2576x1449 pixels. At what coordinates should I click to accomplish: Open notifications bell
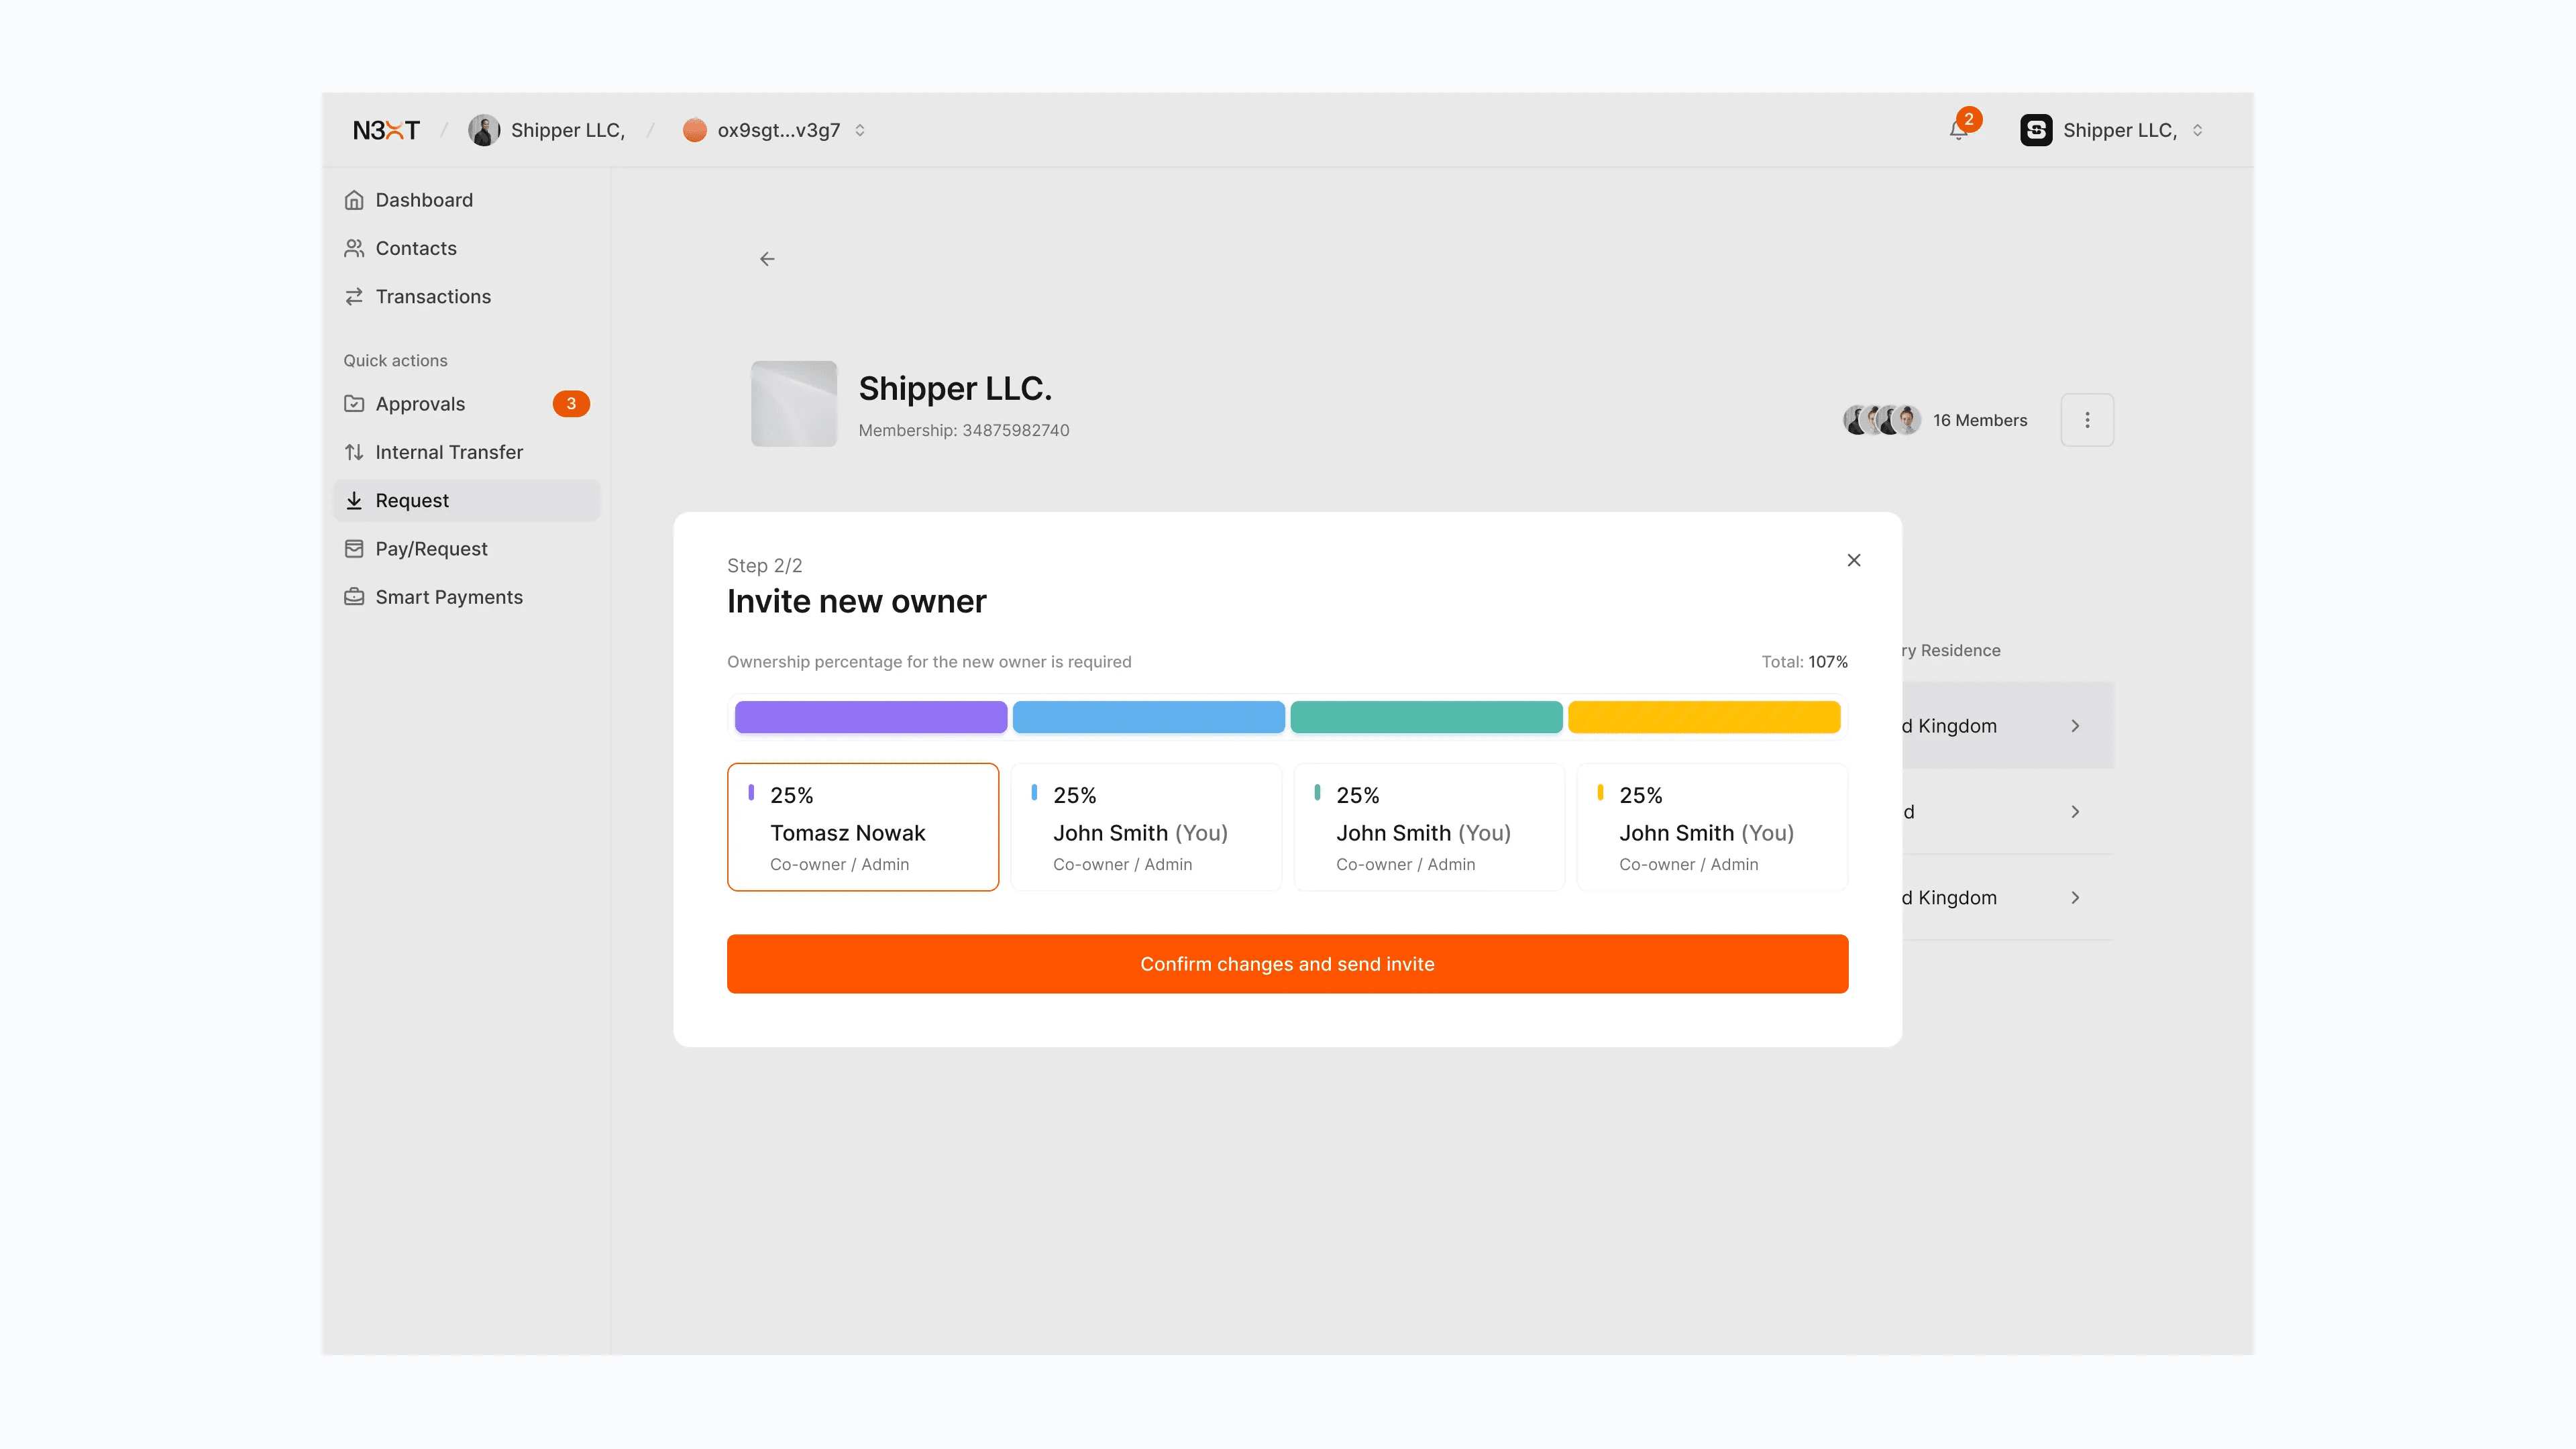click(1958, 131)
